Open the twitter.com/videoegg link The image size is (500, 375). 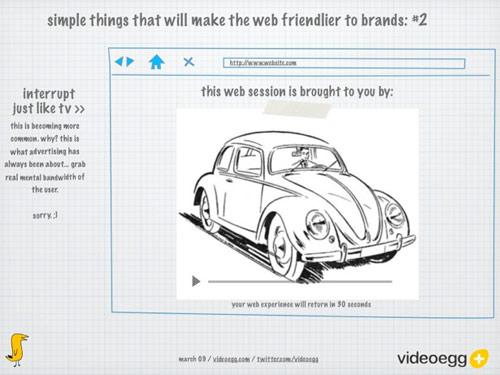288,359
